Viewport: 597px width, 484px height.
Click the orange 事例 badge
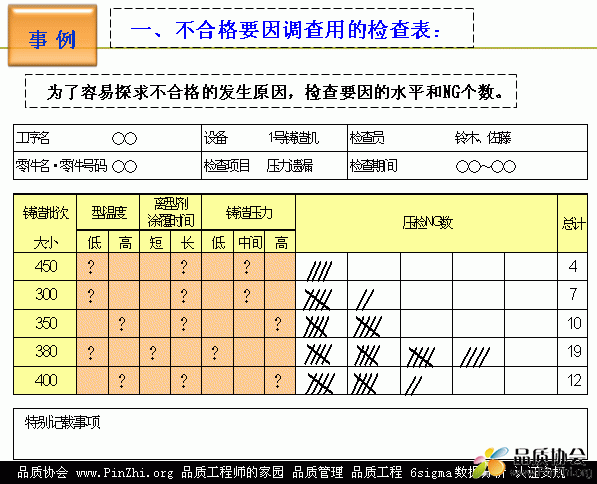pyautogui.click(x=53, y=36)
